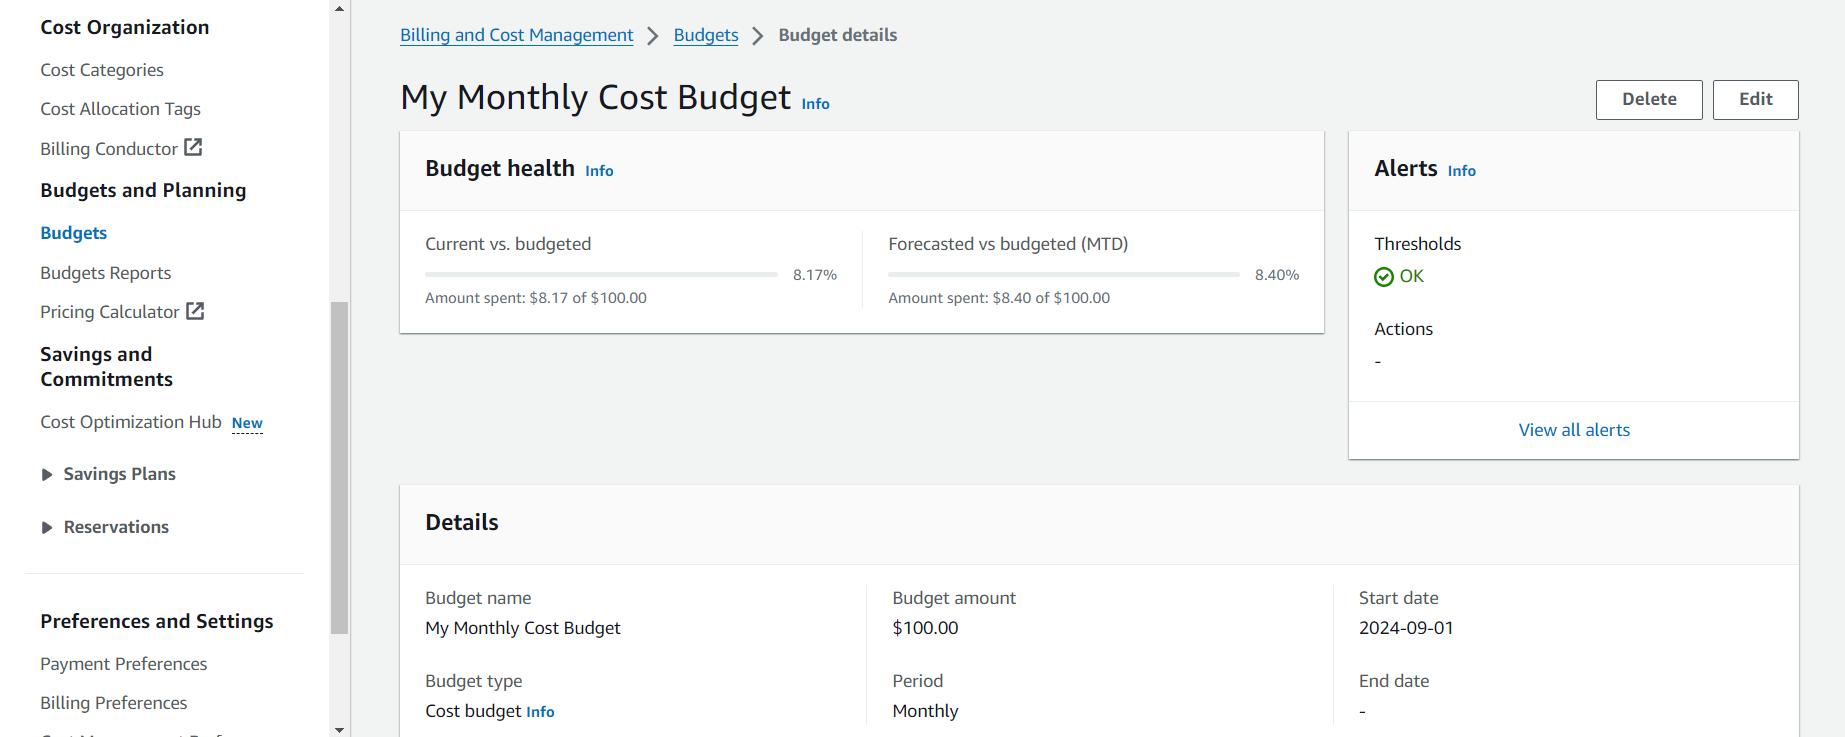Image resolution: width=1845 pixels, height=737 pixels.
Task: Click breadcrumb chevron after Budgets
Action: (758, 36)
